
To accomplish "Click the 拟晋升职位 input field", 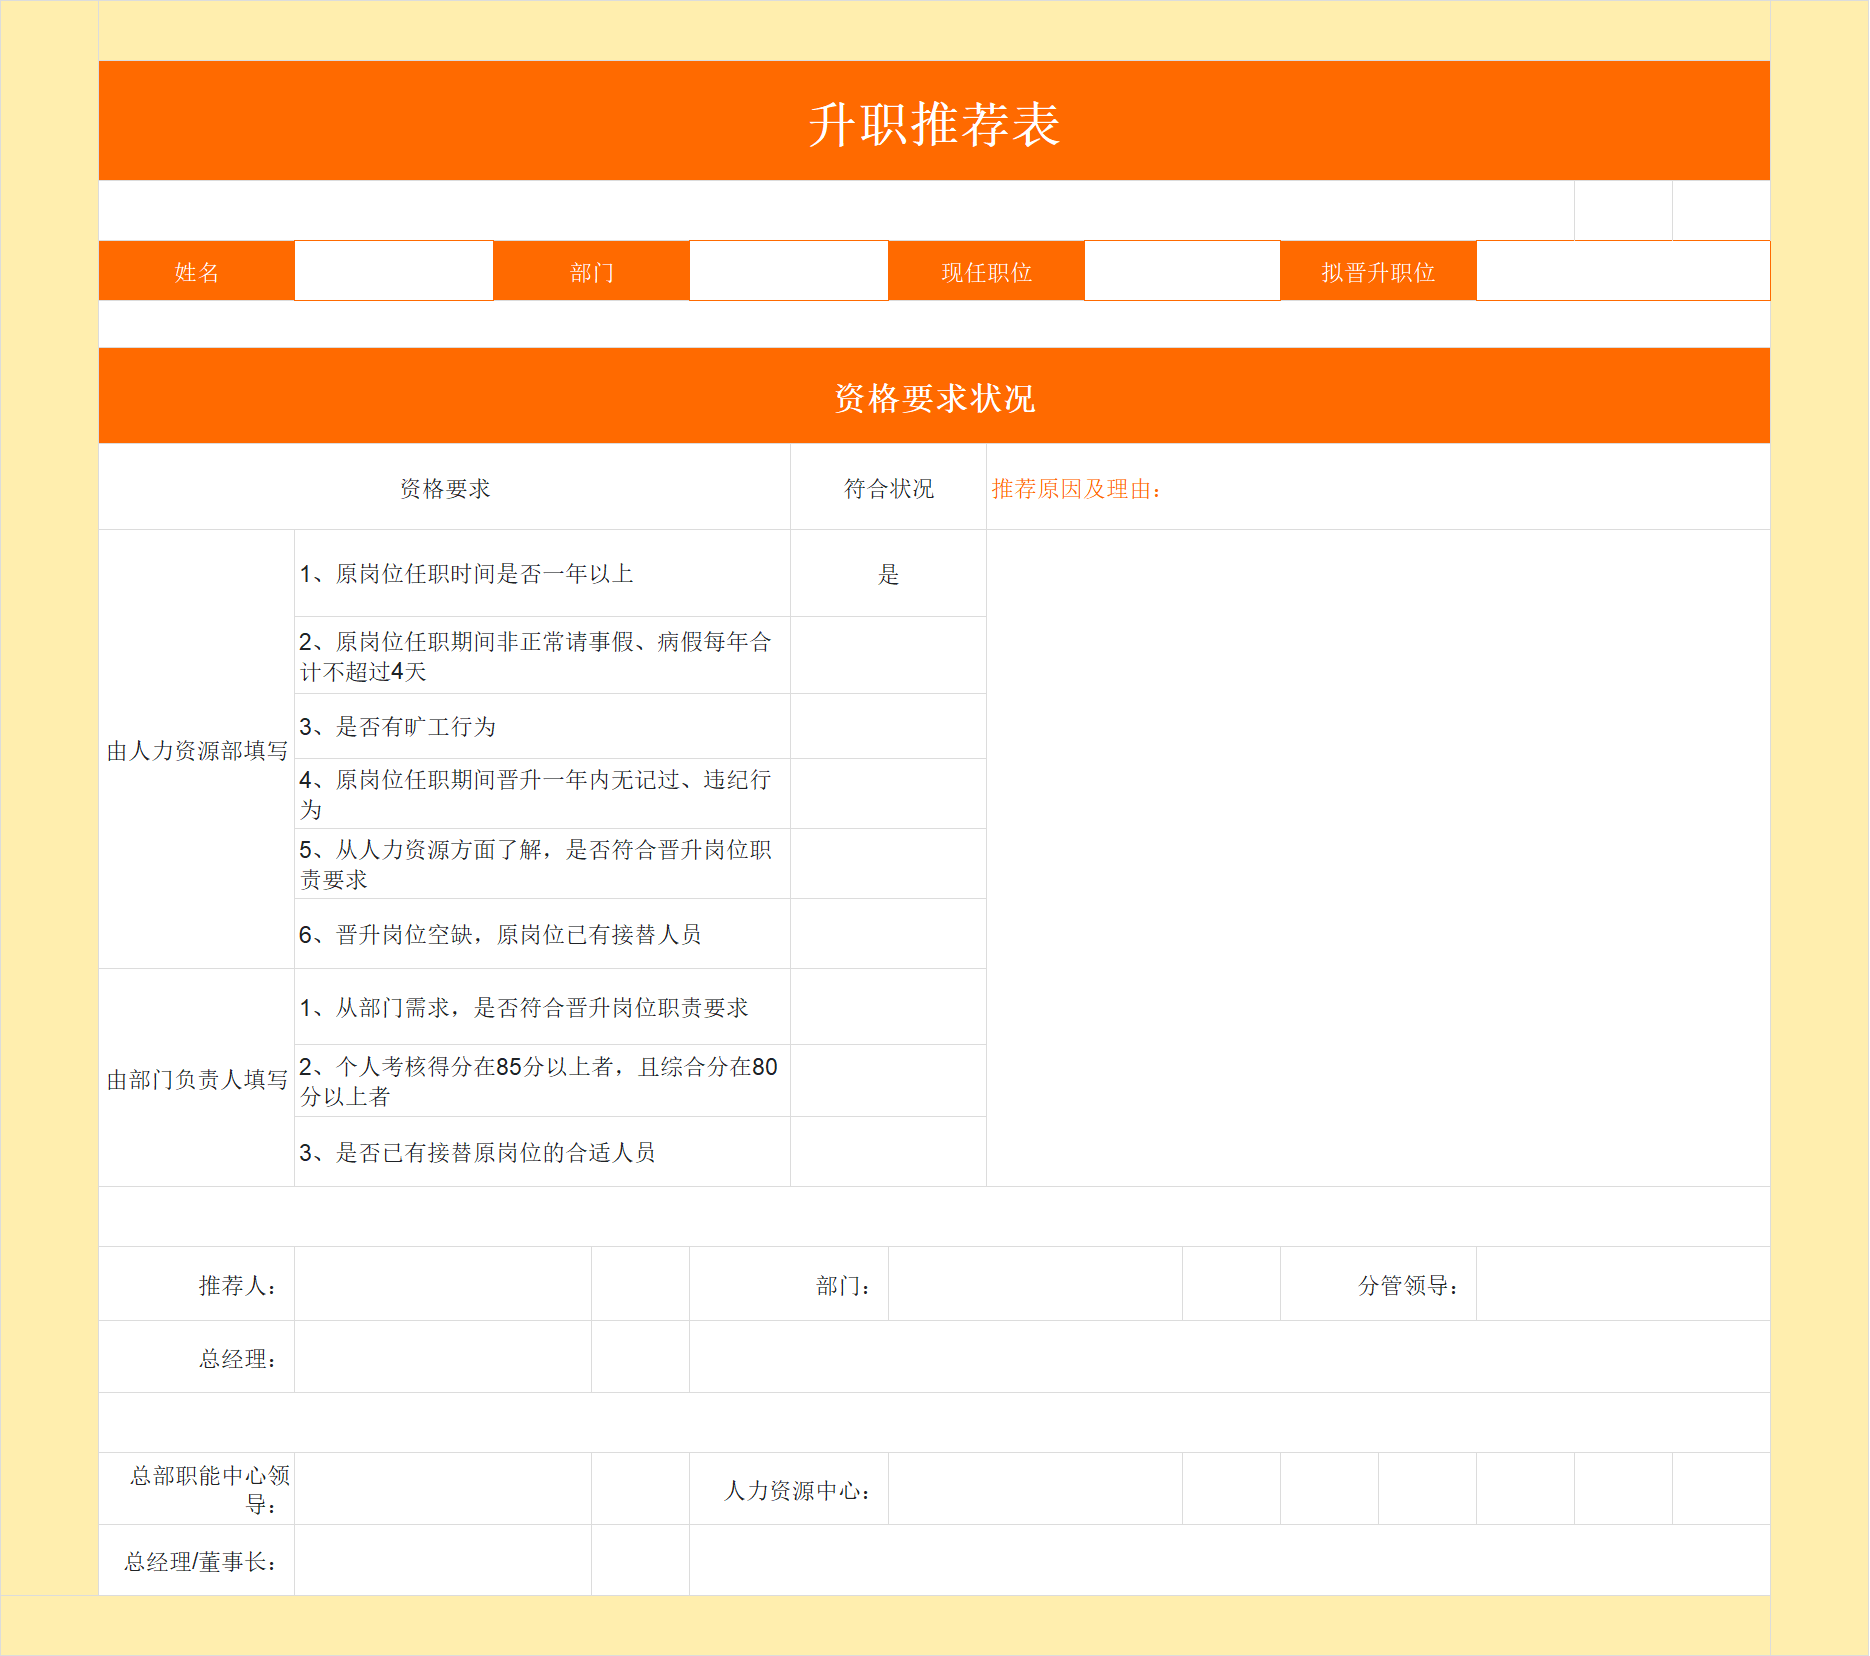I will (1622, 270).
